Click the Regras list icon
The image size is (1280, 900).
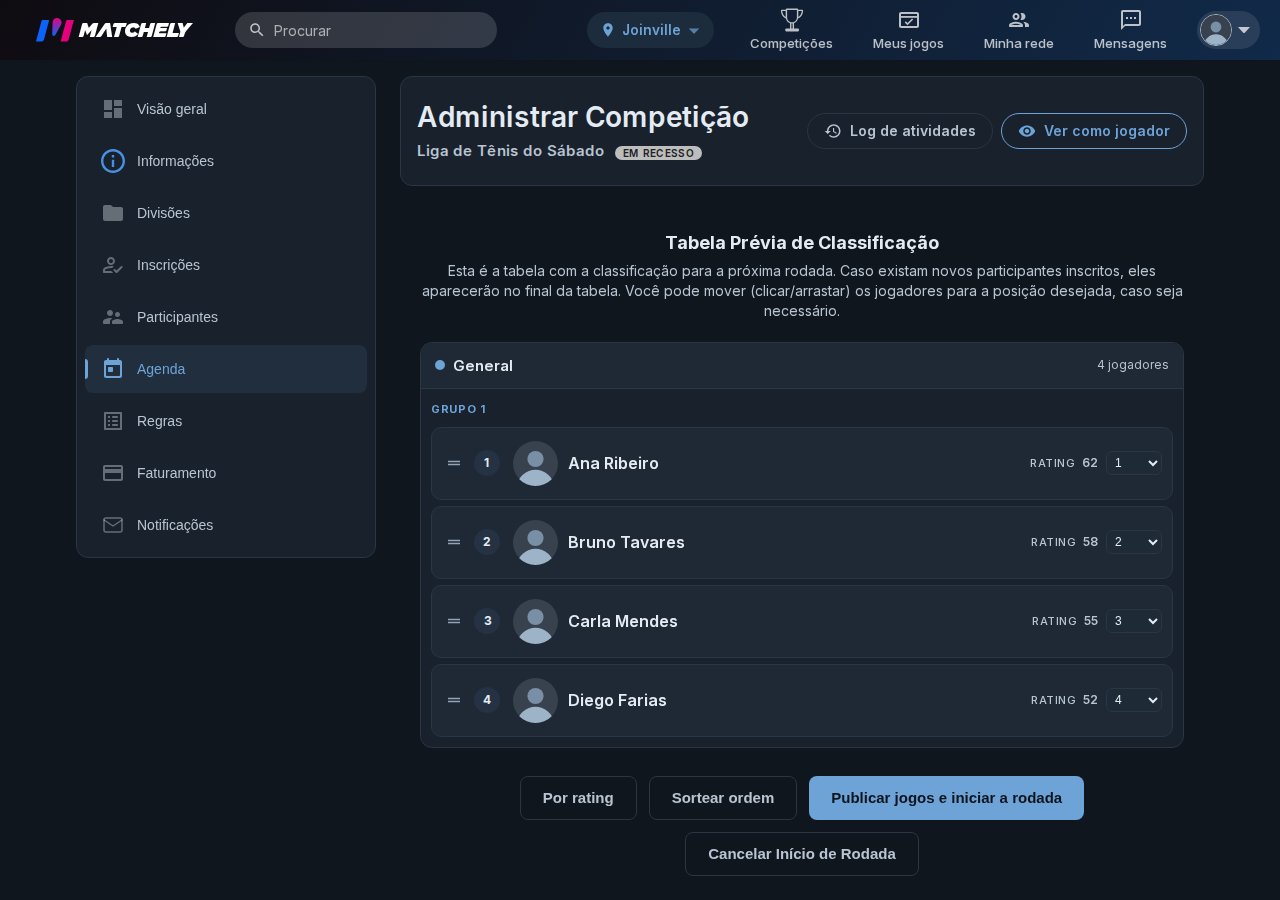(113, 421)
